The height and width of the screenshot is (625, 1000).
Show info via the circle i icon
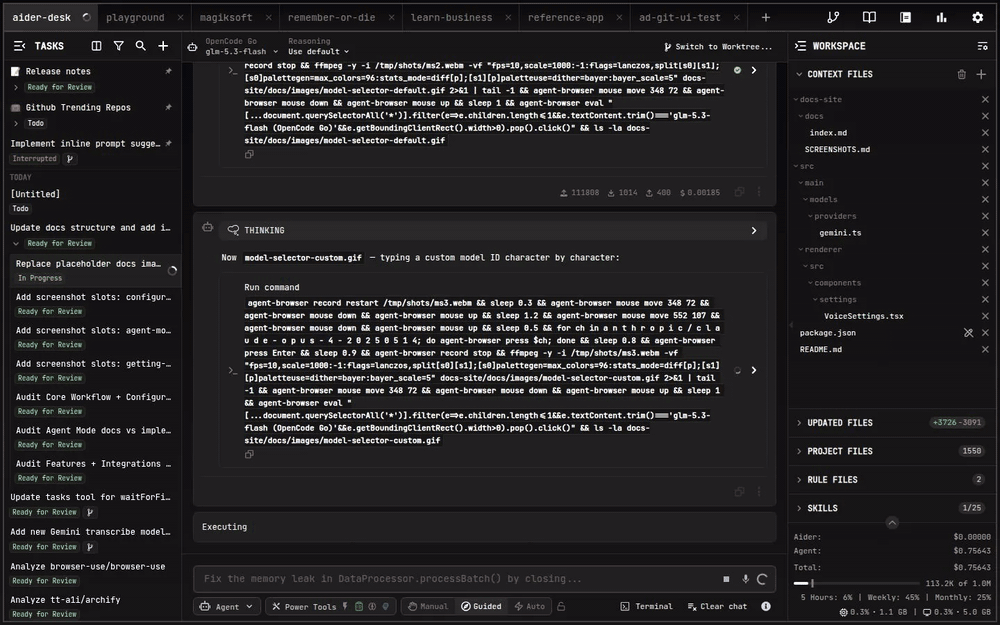pos(766,607)
